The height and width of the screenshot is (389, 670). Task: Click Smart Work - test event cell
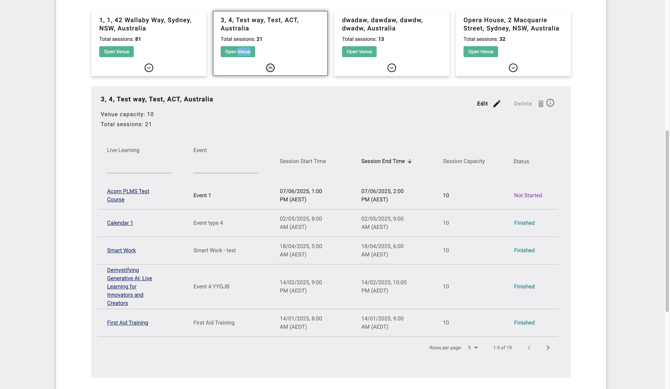[x=215, y=250]
